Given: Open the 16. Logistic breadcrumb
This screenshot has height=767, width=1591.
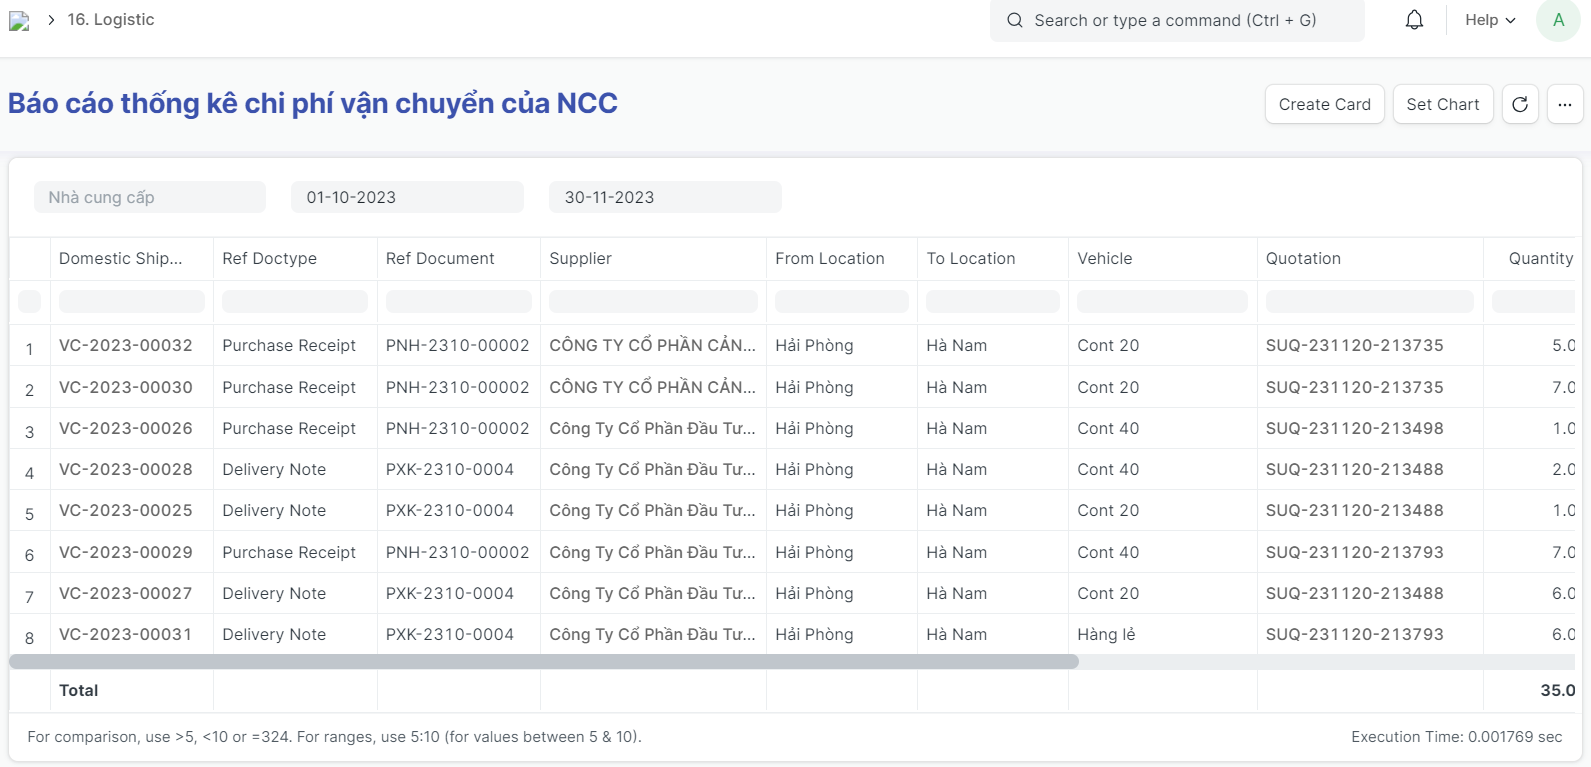Looking at the screenshot, I should [111, 20].
